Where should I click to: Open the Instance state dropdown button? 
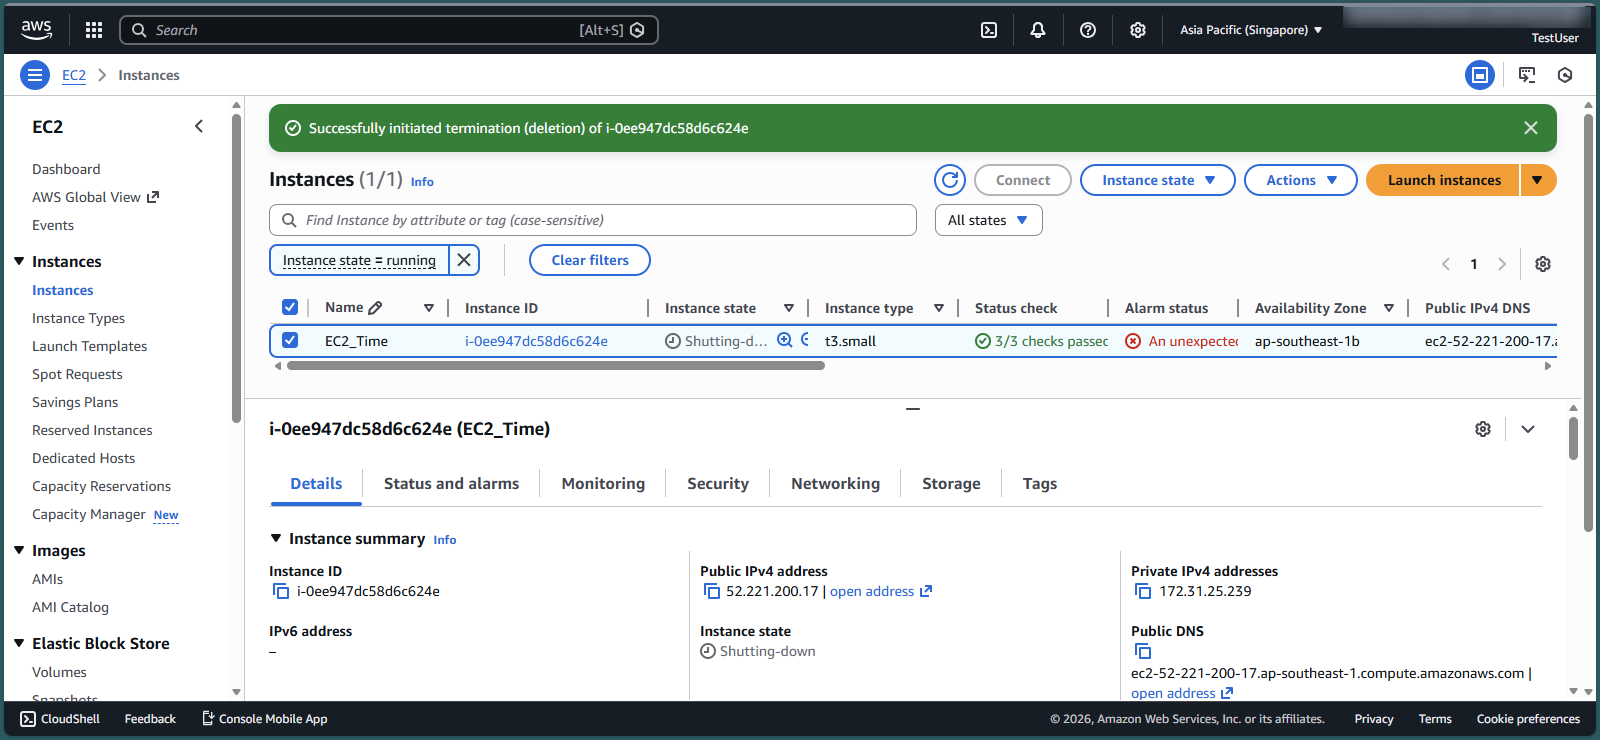[1158, 180]
